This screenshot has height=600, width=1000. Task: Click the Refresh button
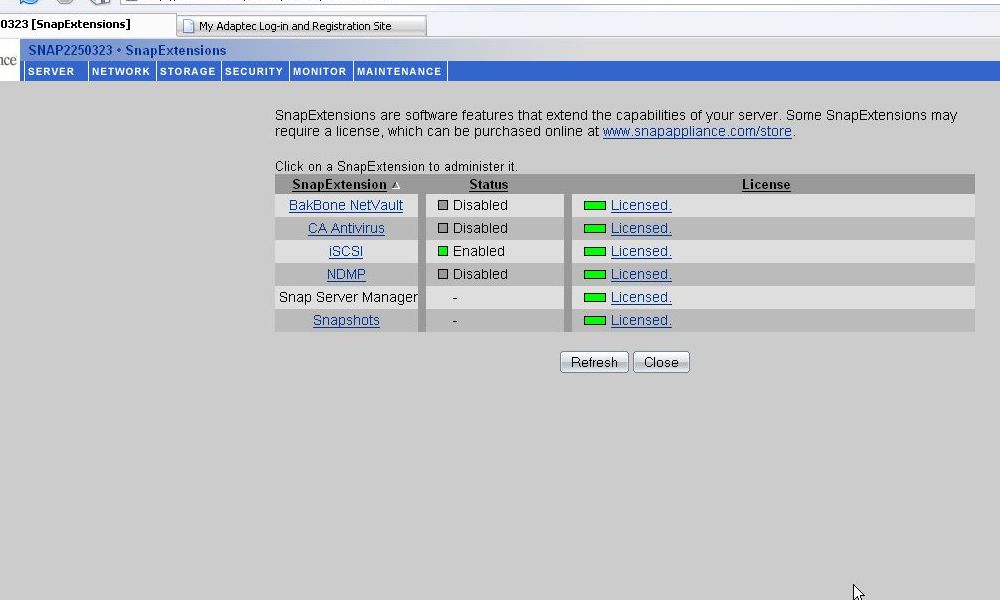[594, 362]
